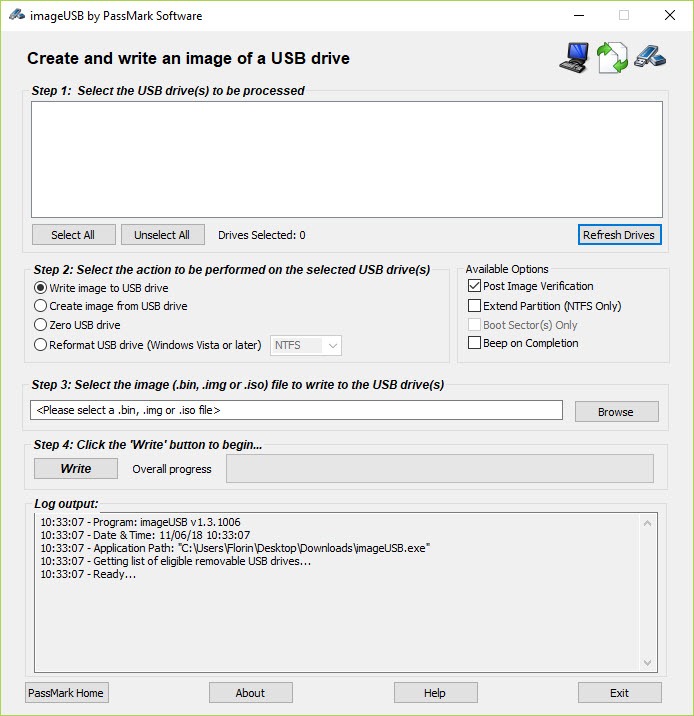Click the USB flash drive icon in header
This screenshot has width=694, height=716.
pyautogui.click(x=650, y=57)
